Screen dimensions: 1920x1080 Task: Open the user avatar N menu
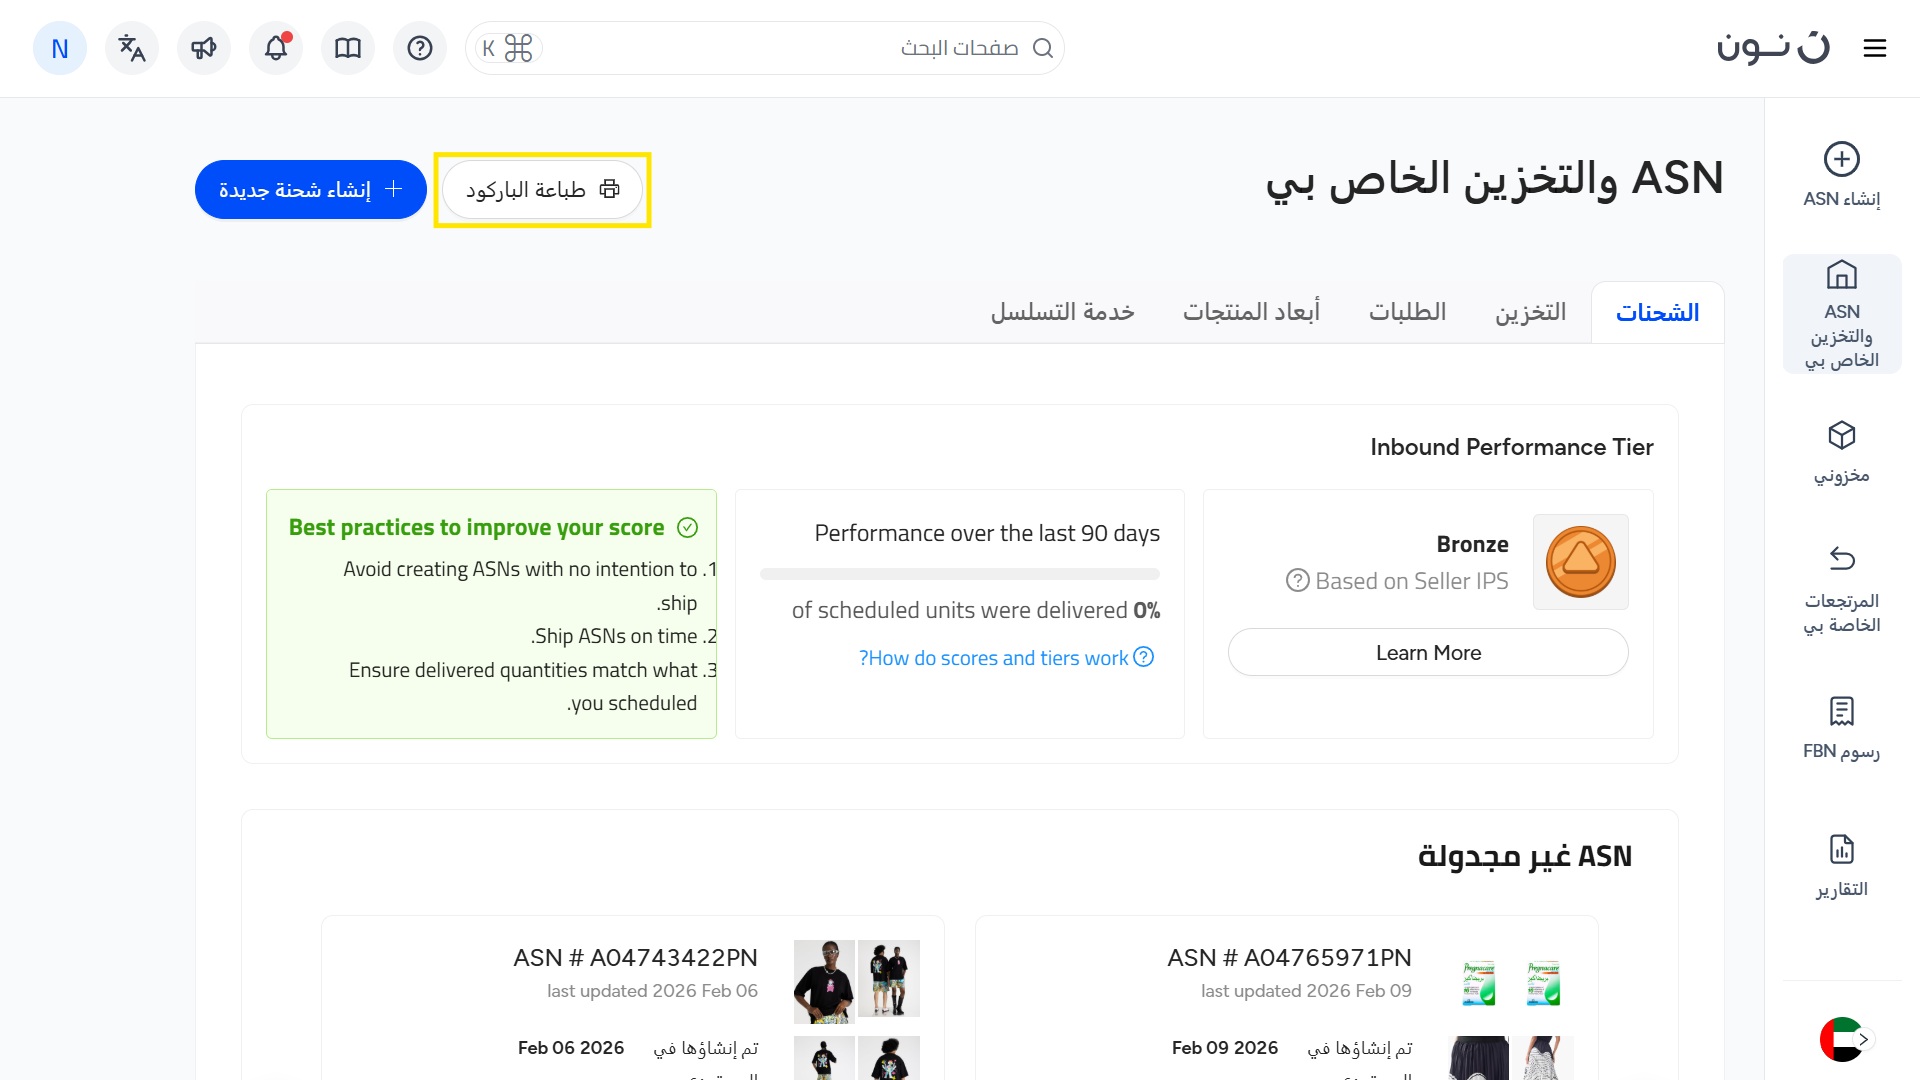[60, 48]
